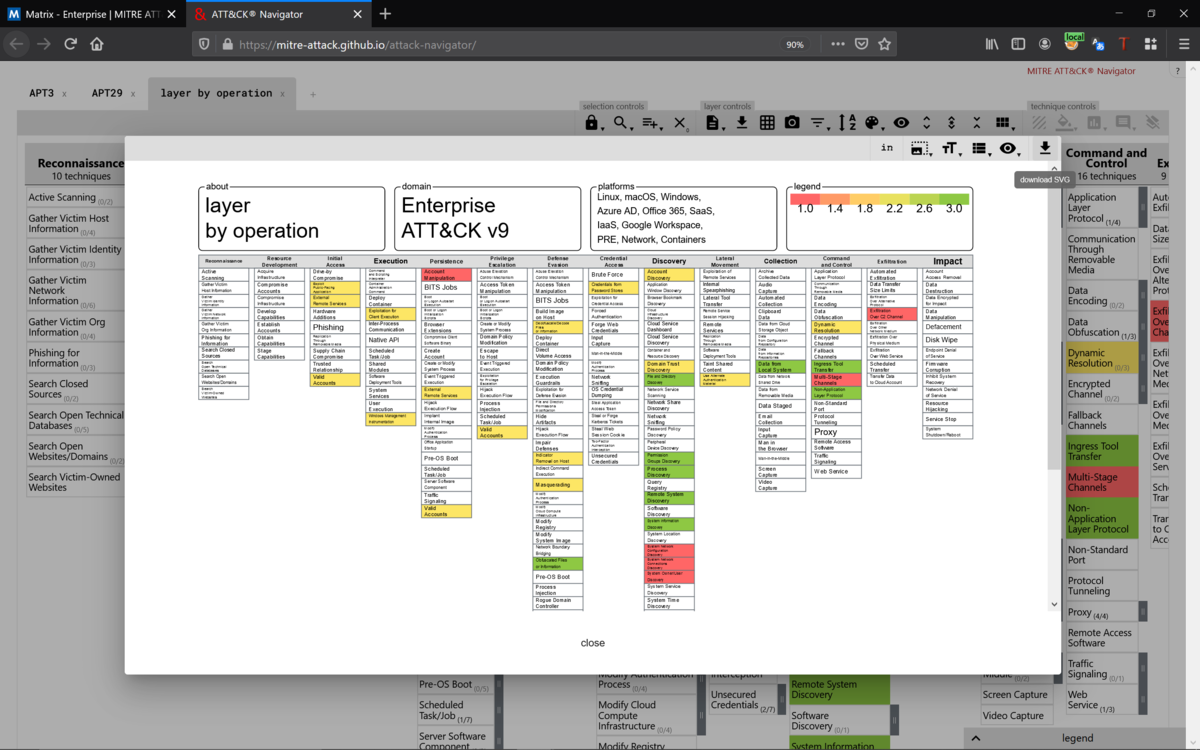The image size is (1200, 750).
Task: Toggle the export display settings eye
Action: click(1010, 148)
